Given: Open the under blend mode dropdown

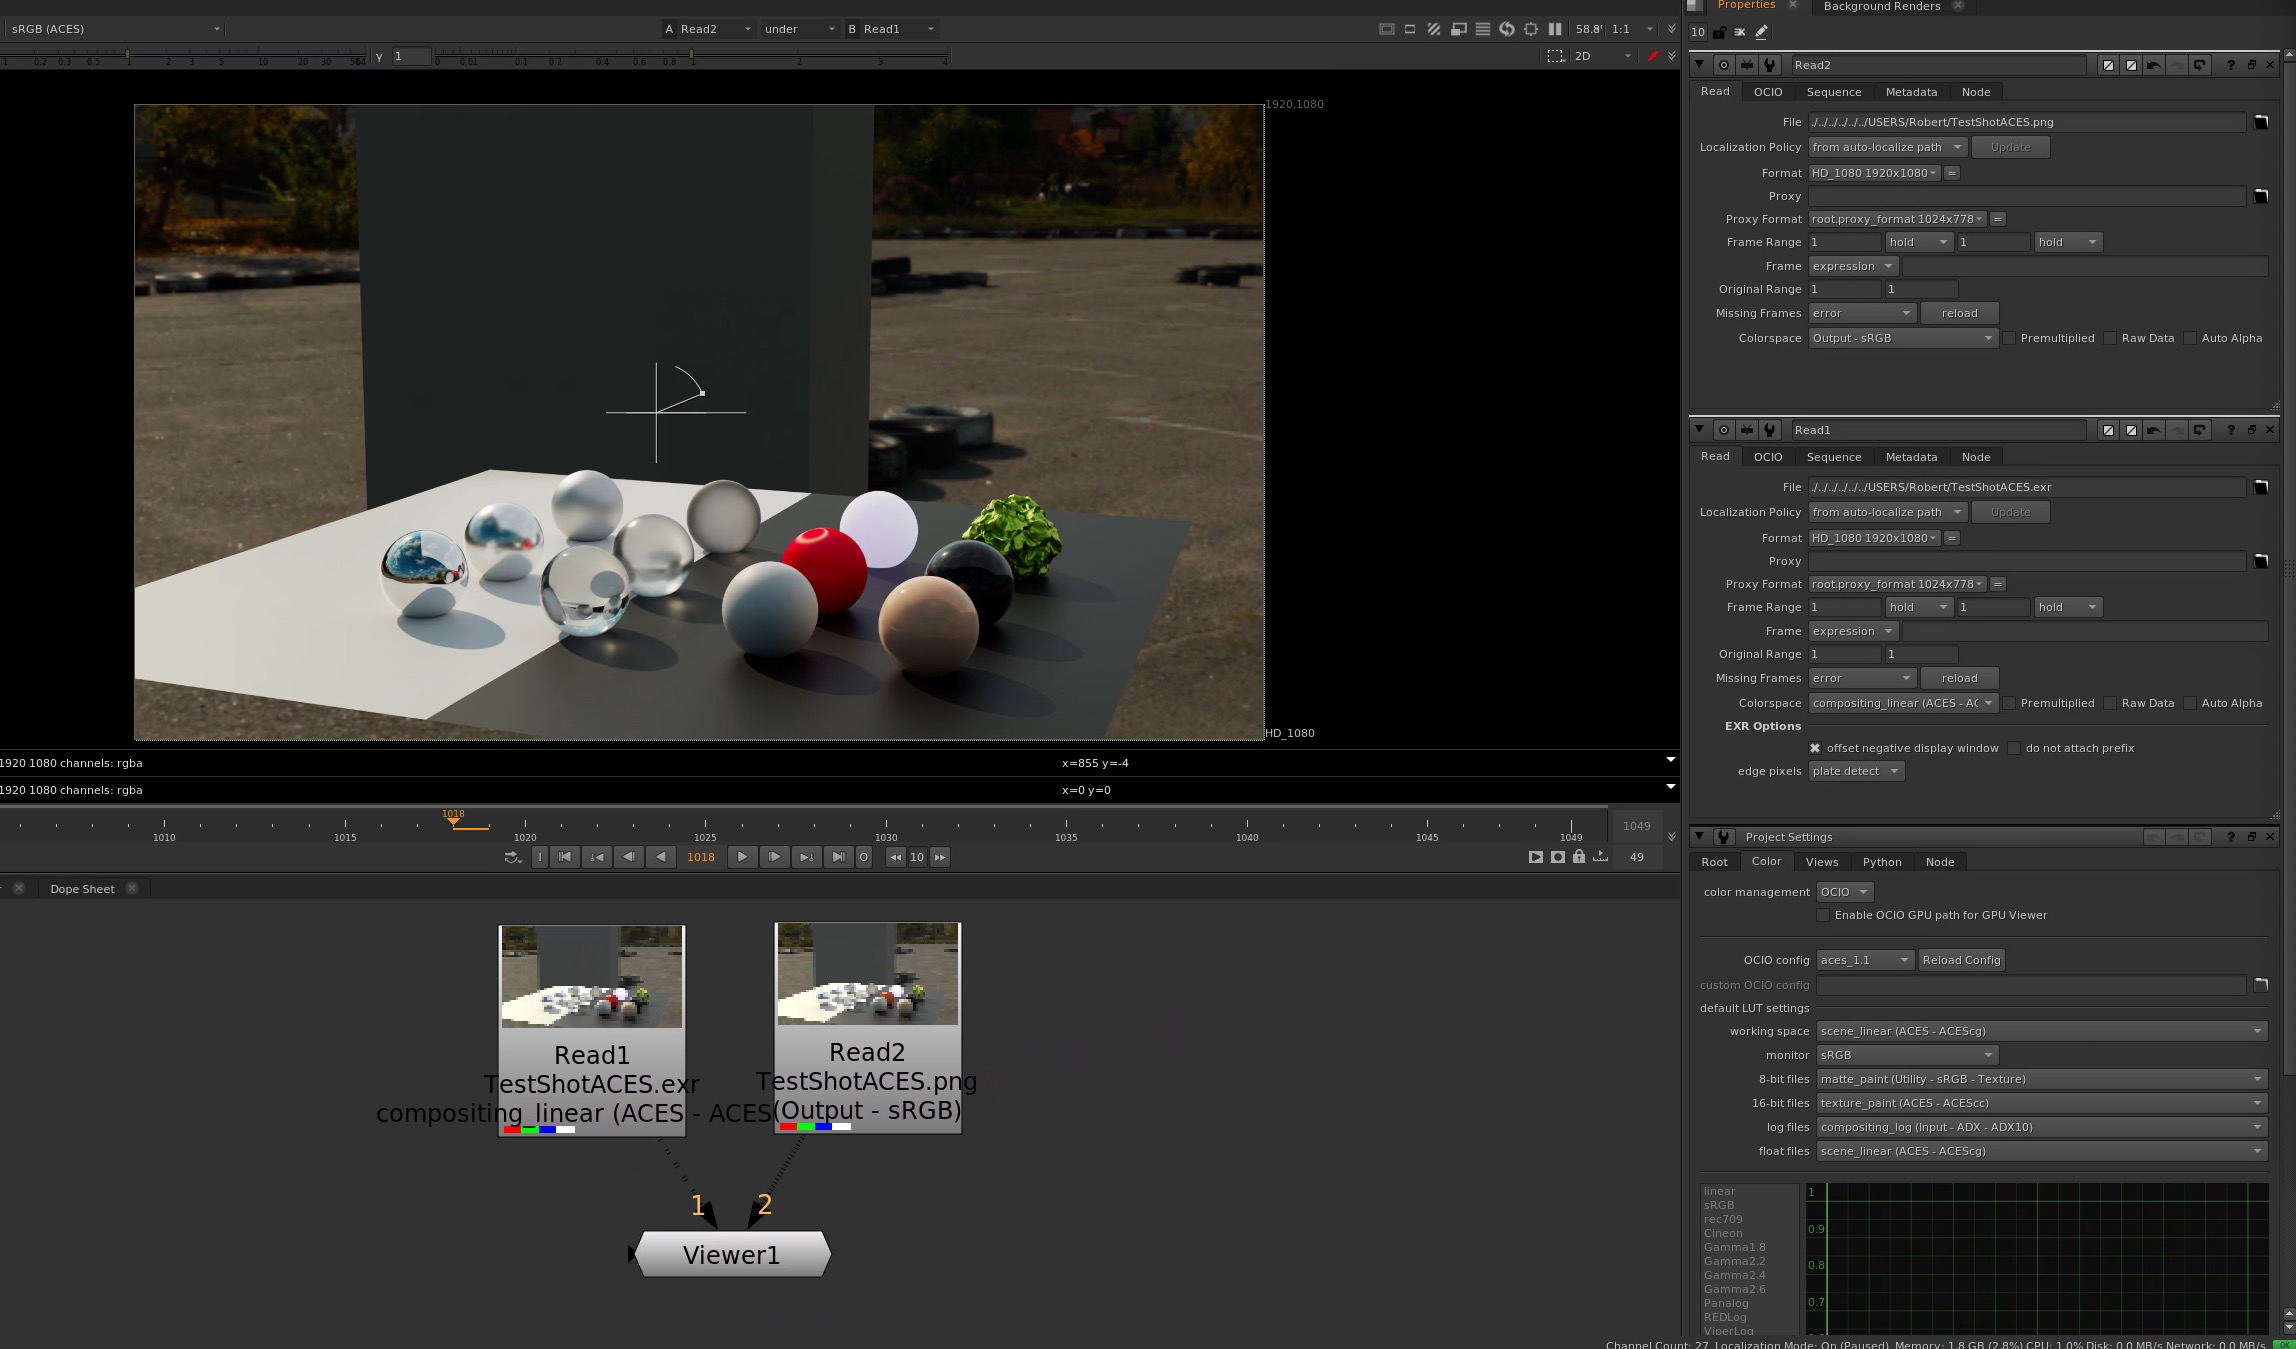Looking at the screenshot, I should (x=799, y=29).
